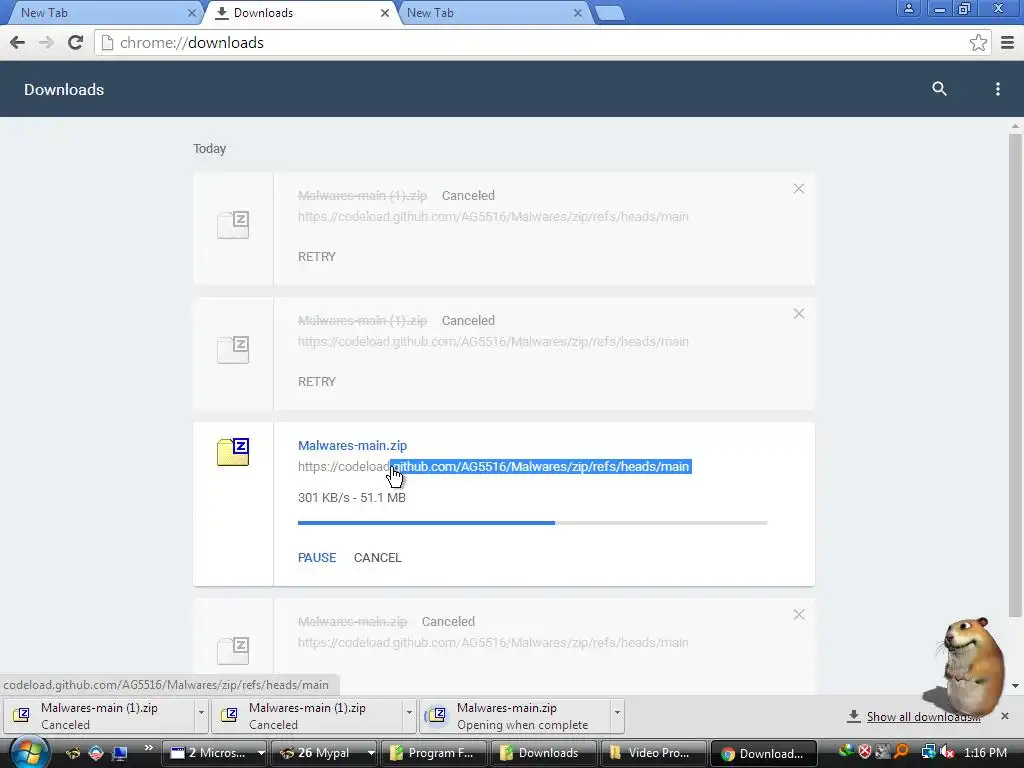Focus the address bar showing chrome://downloads
The image size is (1024, 768).
pos(542,43)
